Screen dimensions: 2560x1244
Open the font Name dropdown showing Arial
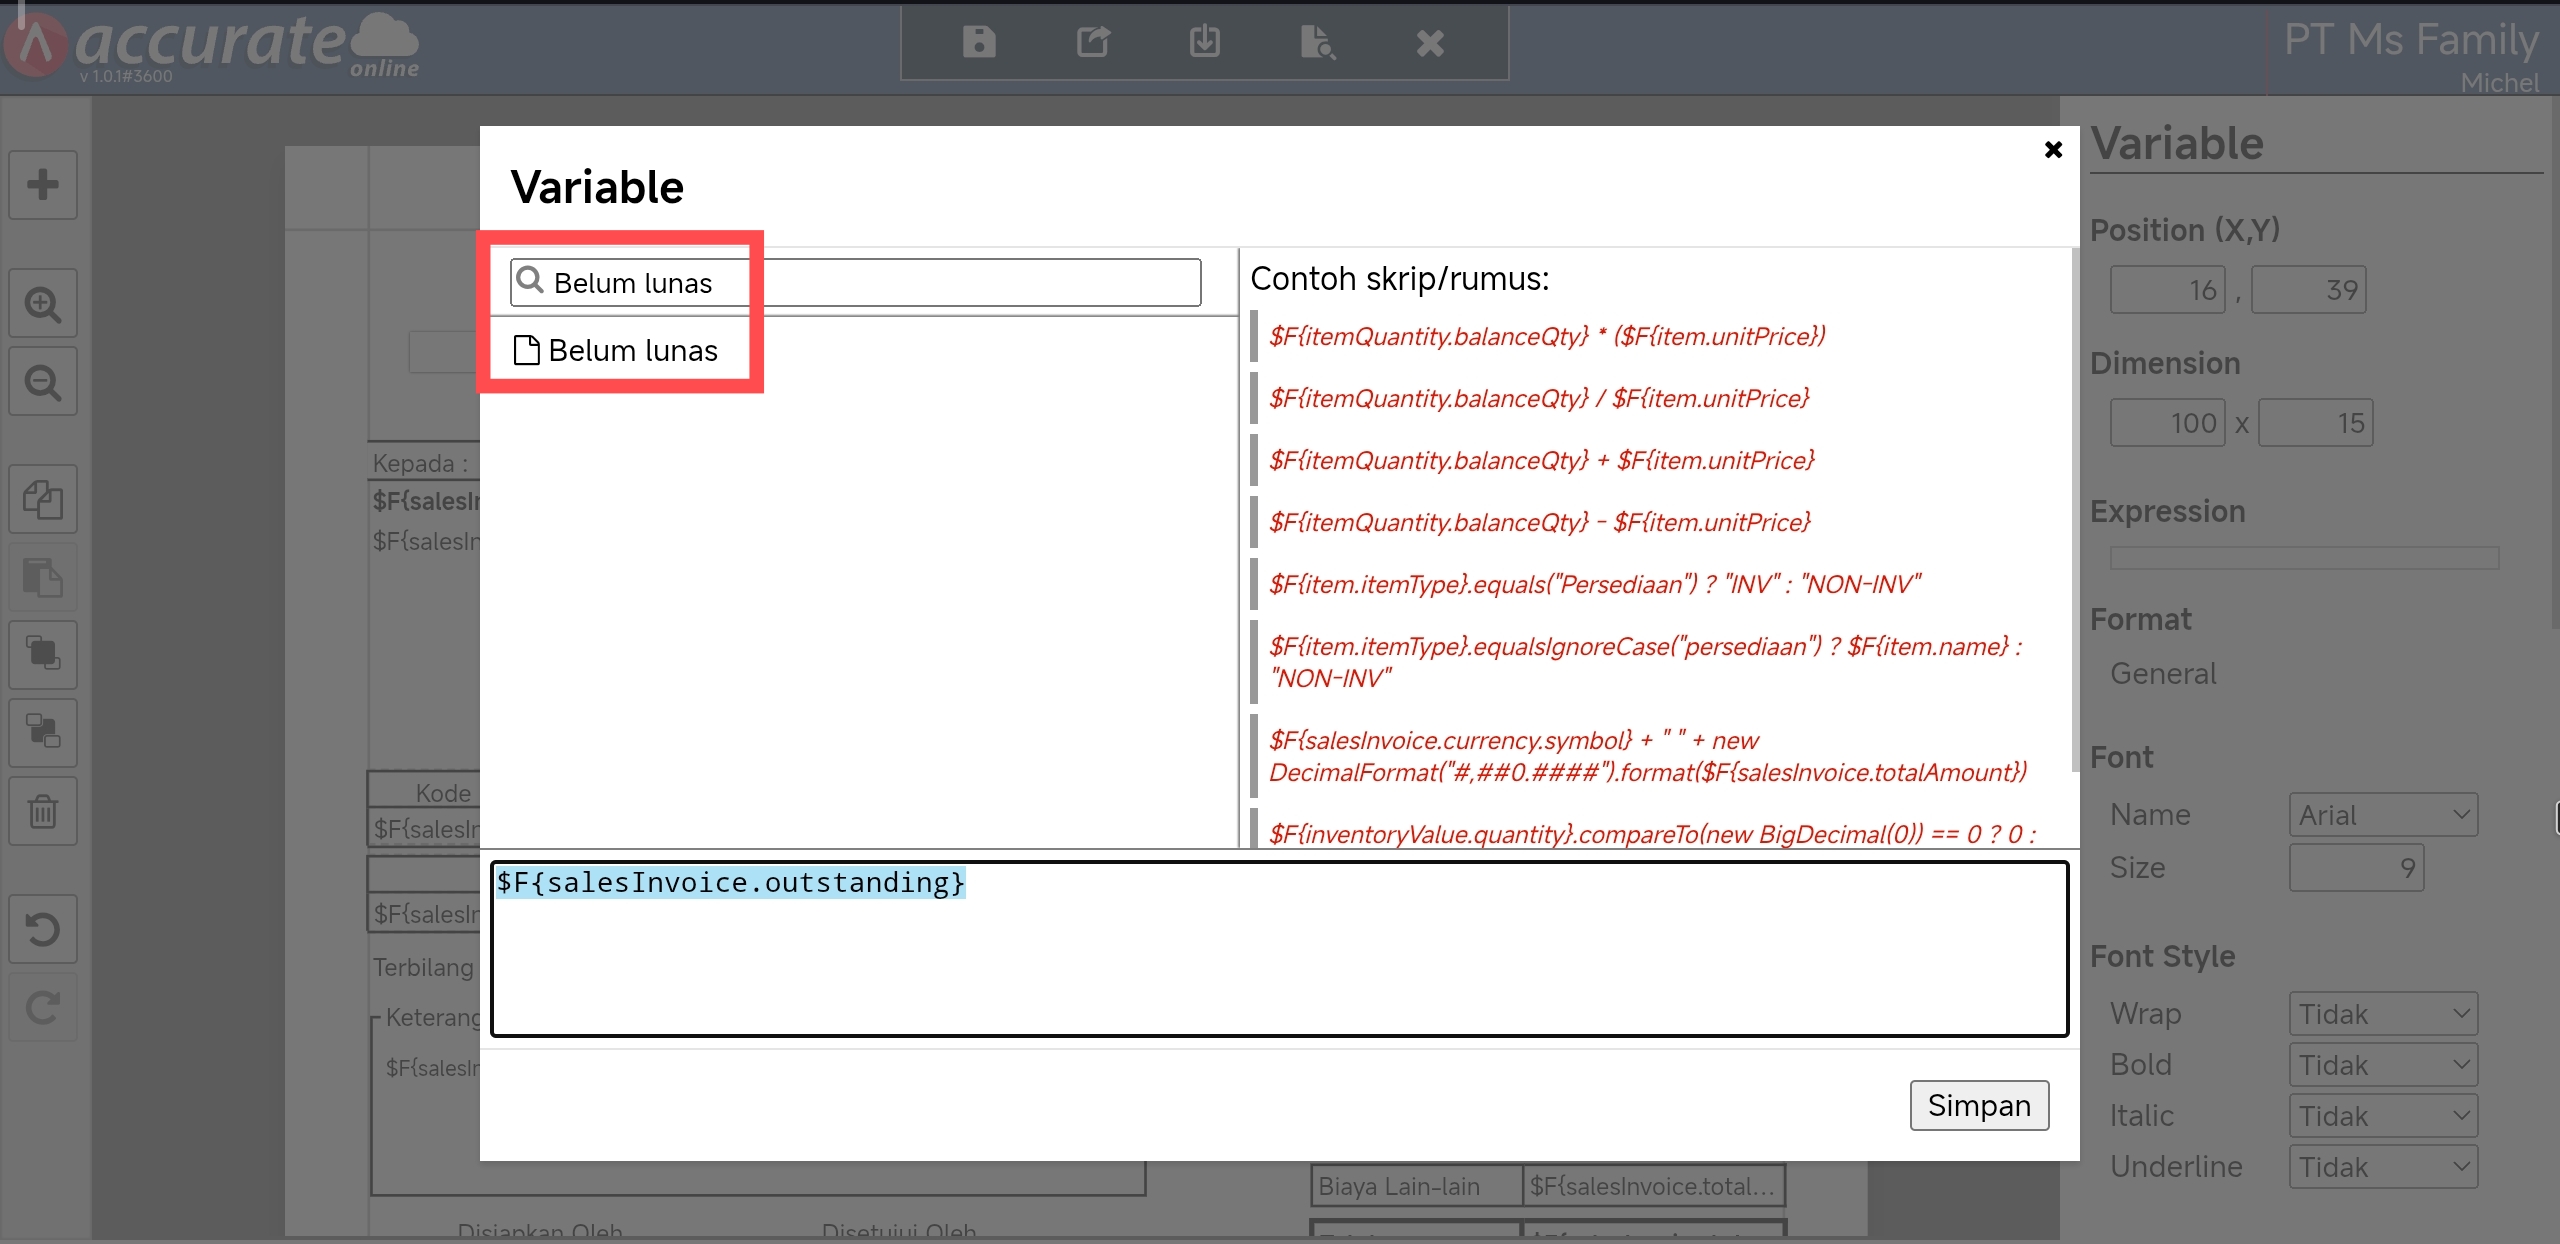pyautogui.click(x=2382, y=815)
